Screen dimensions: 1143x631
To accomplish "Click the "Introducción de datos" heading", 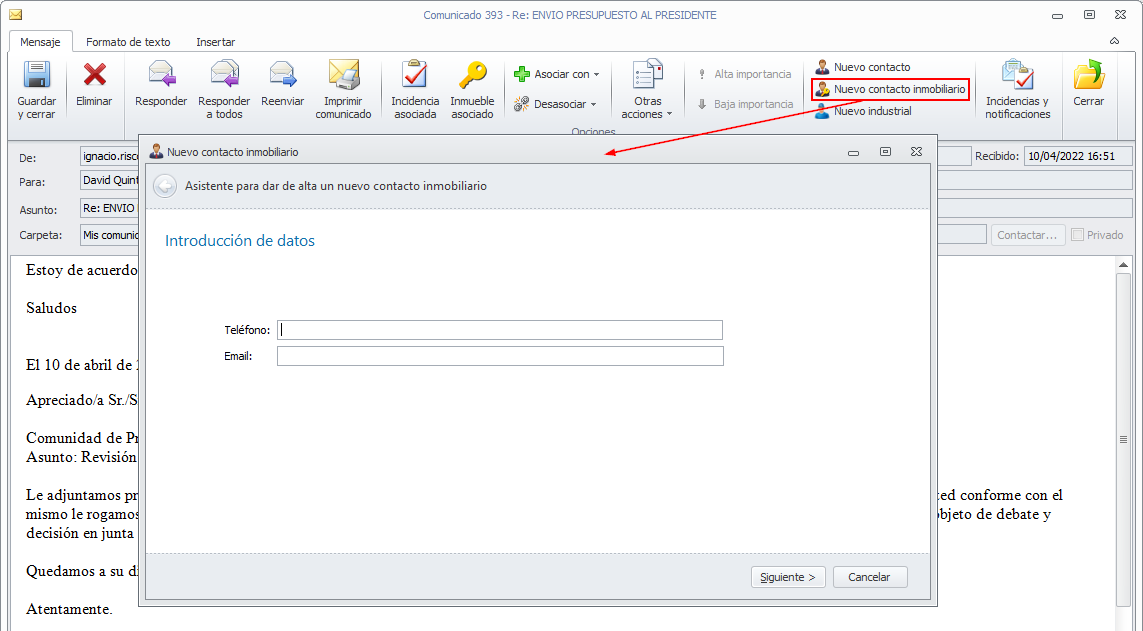I will 240,240.
